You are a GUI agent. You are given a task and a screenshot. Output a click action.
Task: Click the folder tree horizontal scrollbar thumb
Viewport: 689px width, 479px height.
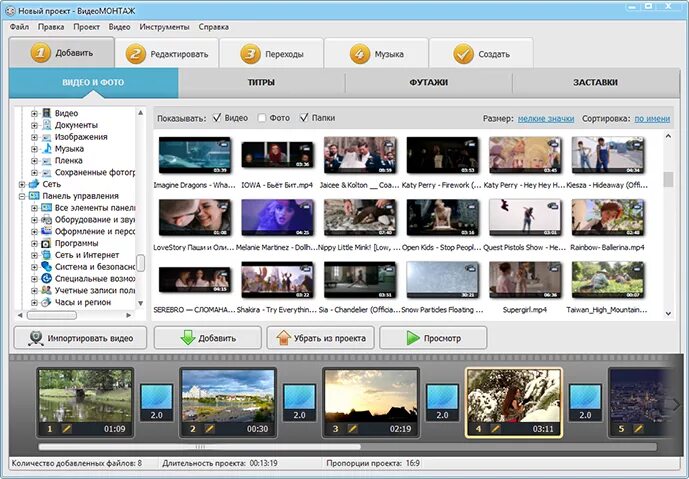52,315
